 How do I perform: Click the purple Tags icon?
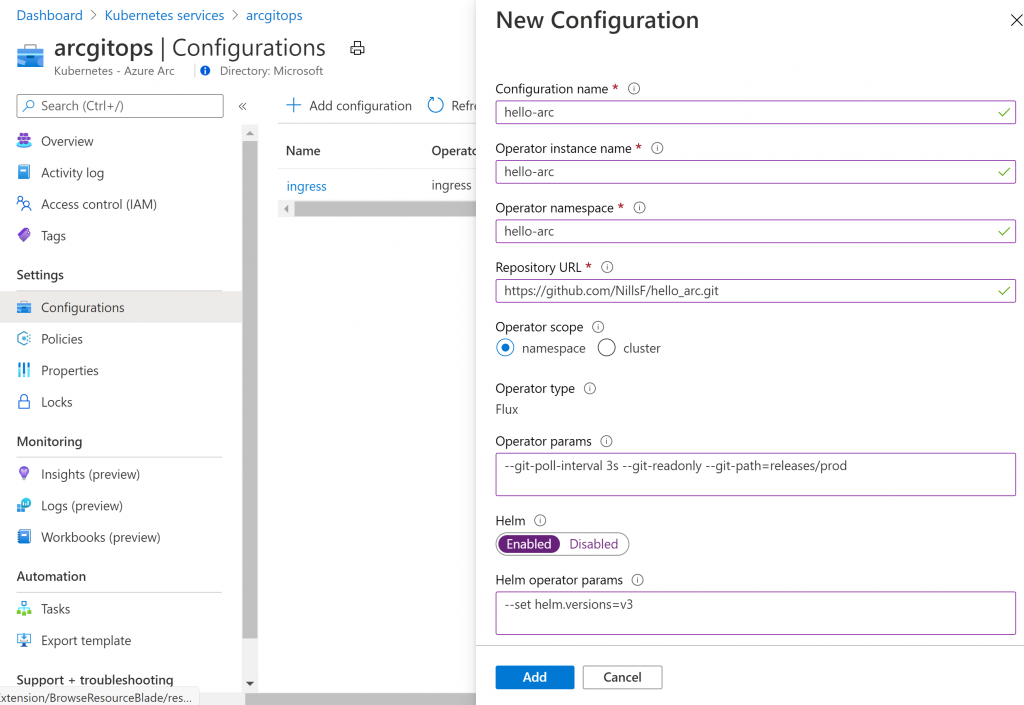pyautogui.click(x=24, y=235)
